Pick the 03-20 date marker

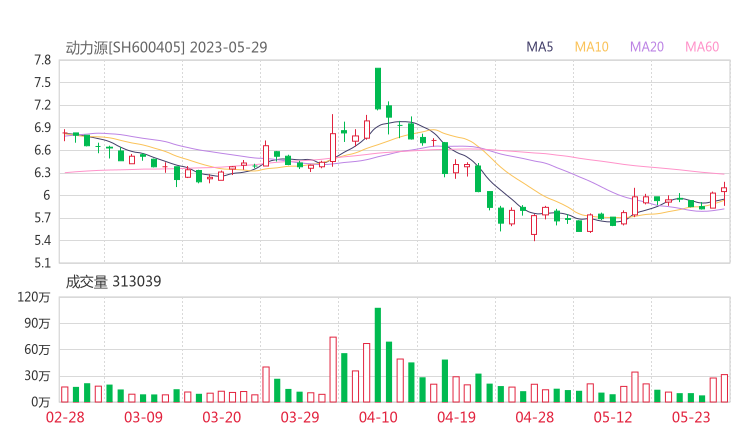(221, 418)
